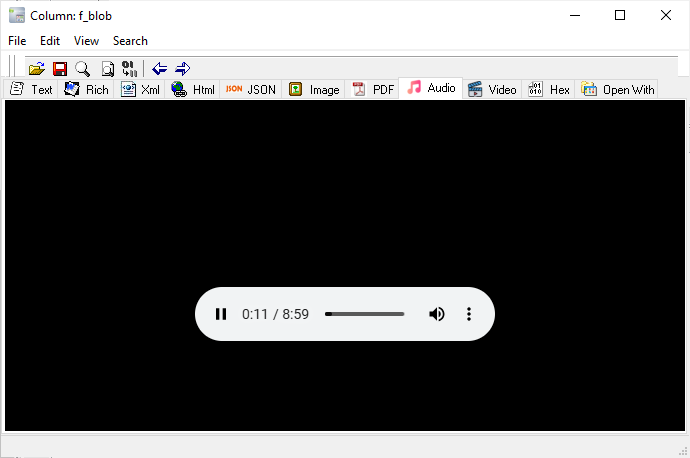Switch to the JSON tab
The height and width of the screenshot is (458, 690).
[x=251, y=89]
